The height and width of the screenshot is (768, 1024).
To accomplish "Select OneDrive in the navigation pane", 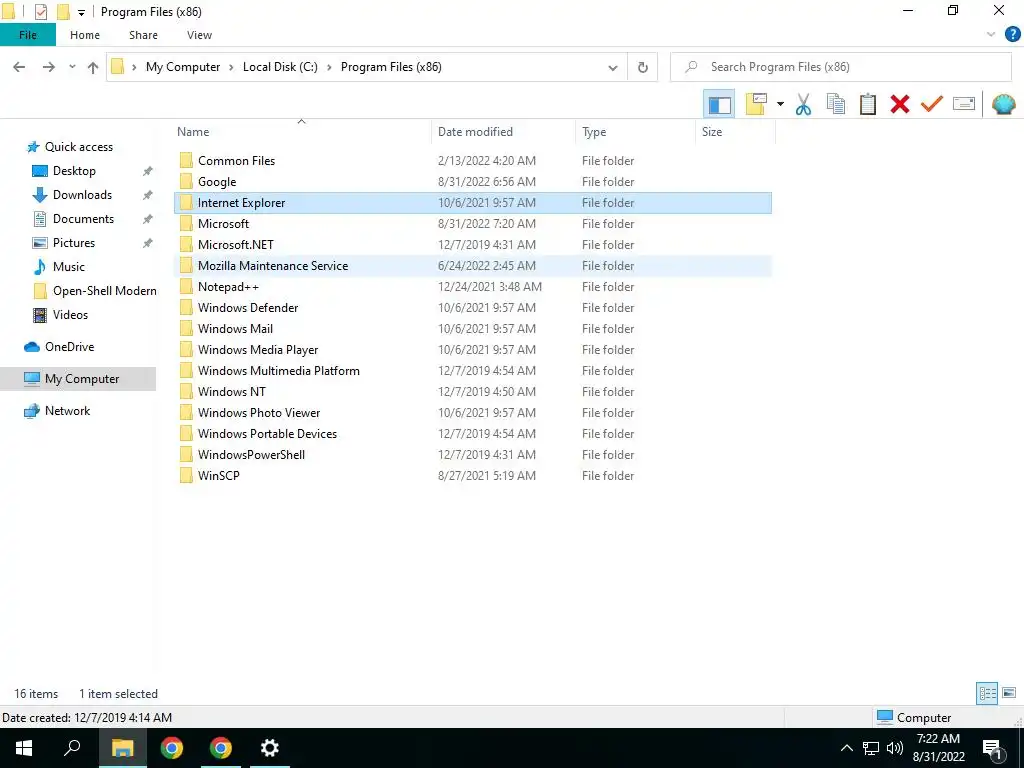I will (69, 347).
